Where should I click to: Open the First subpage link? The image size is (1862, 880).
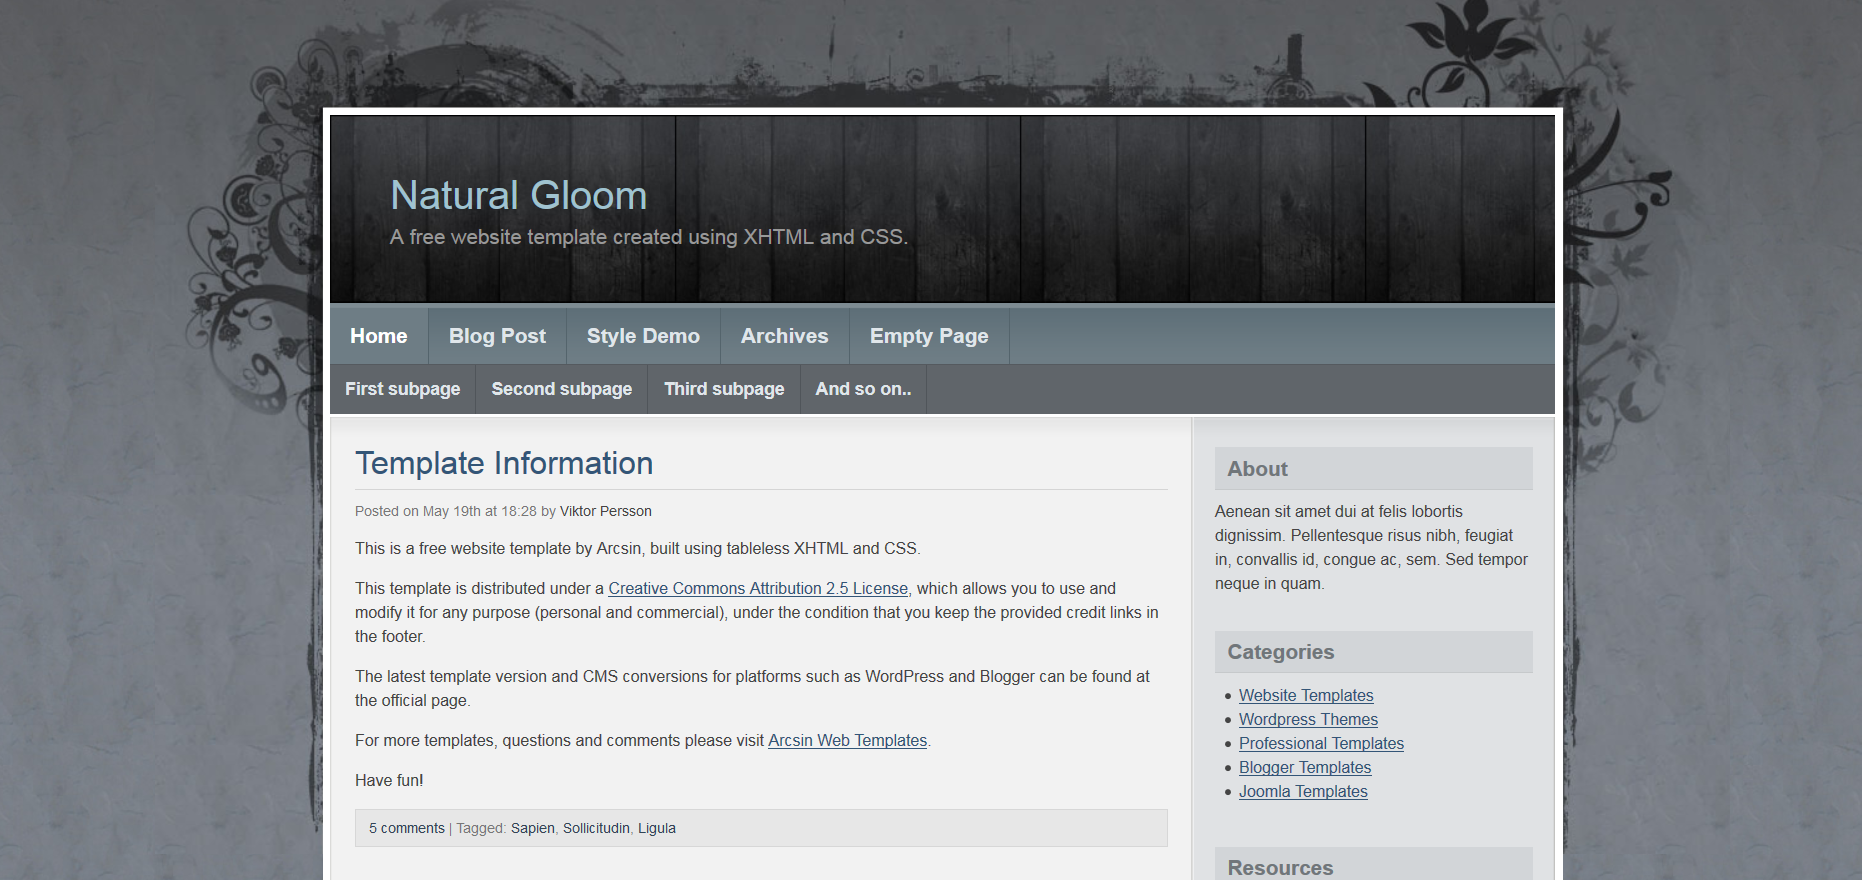pos(403,390)
